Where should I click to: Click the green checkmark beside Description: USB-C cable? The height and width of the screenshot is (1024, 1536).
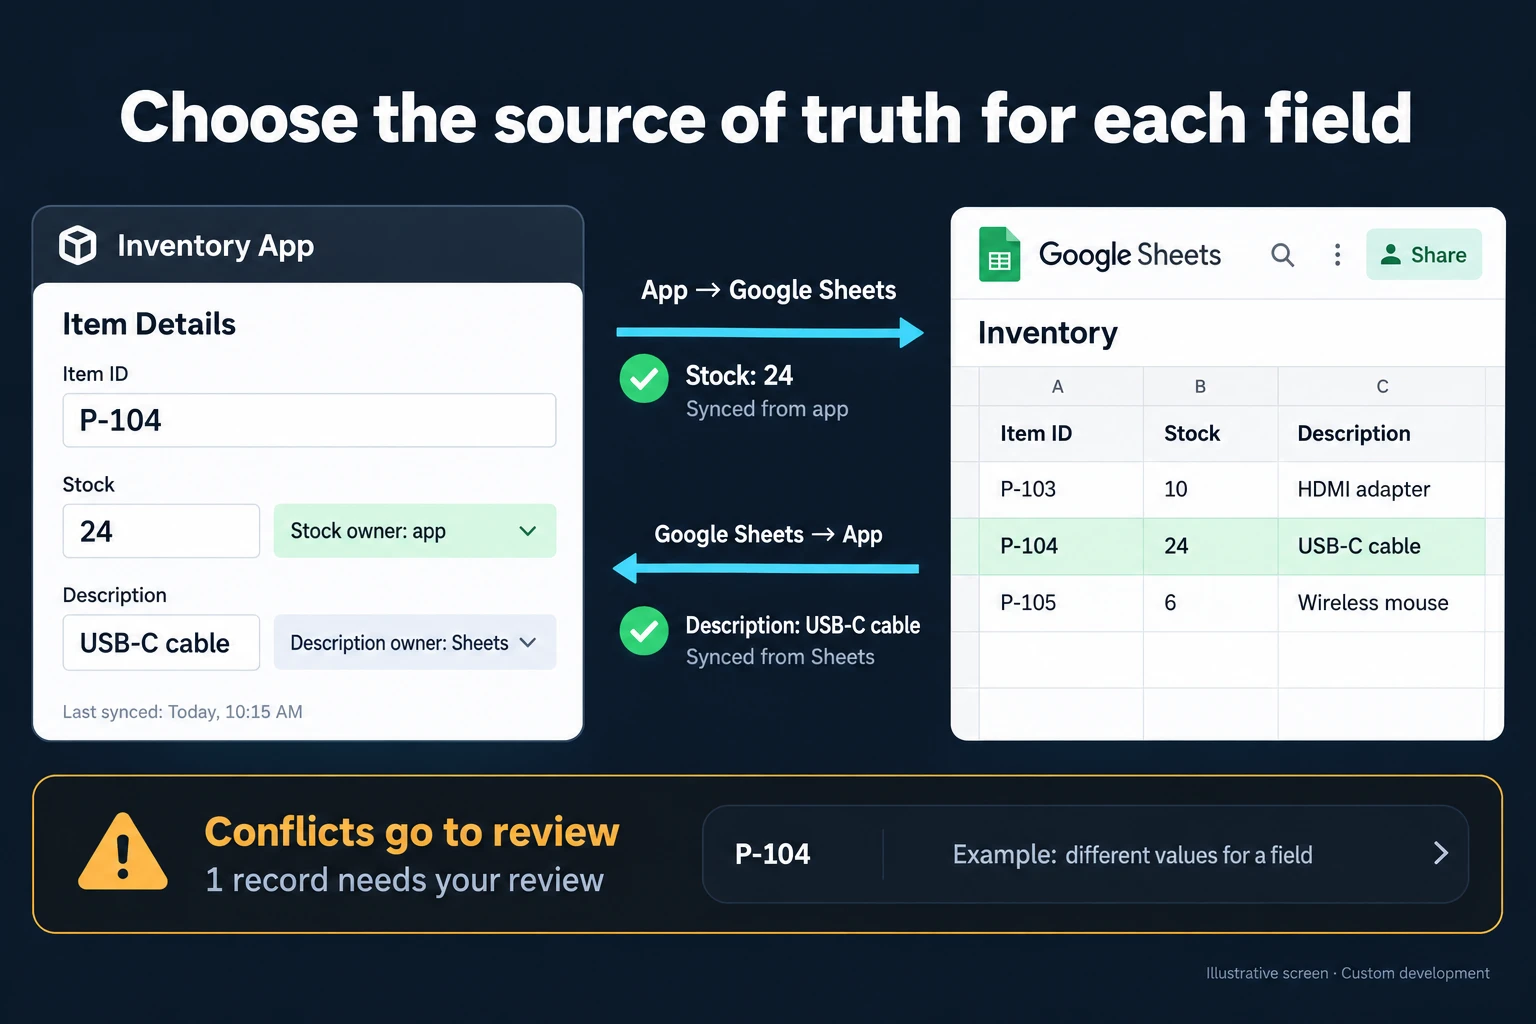point(644,631)
